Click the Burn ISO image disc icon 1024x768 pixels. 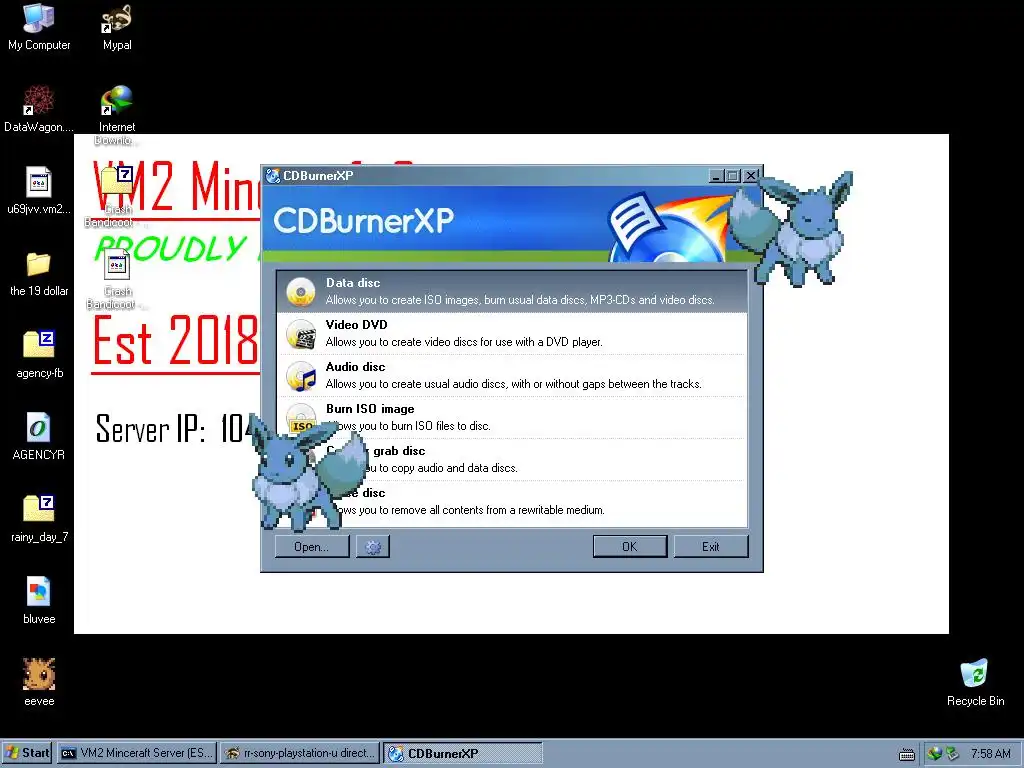[x=301, y=417]
